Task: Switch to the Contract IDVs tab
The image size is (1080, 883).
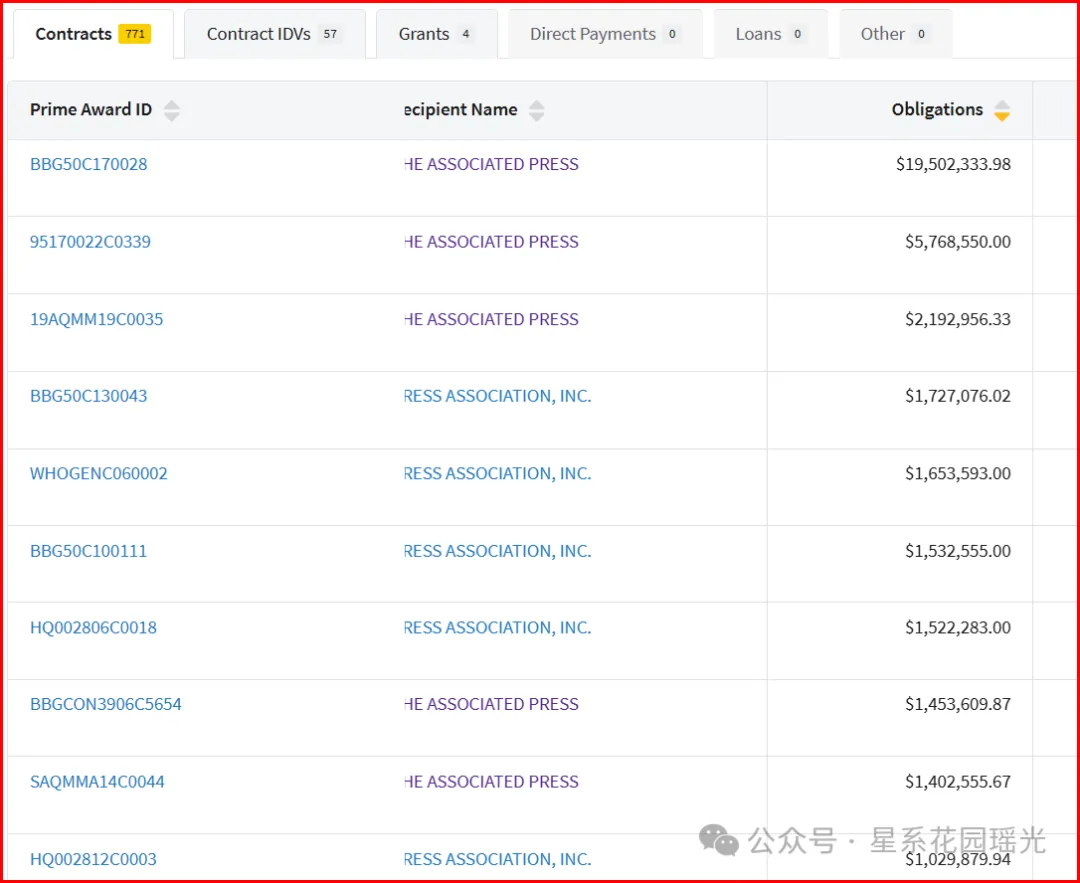Action: tap(274, 34)
